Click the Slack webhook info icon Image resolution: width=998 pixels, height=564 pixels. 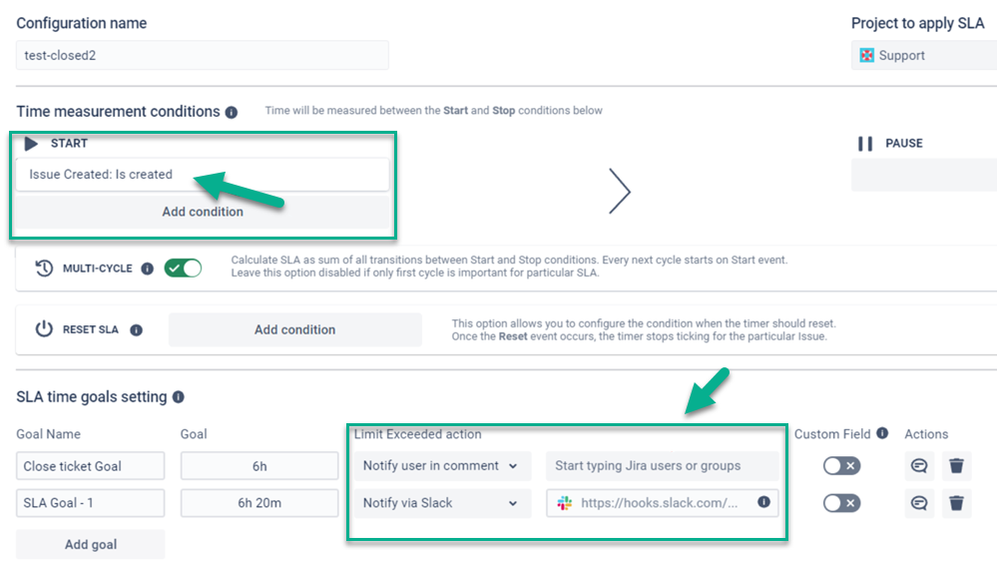764,502
